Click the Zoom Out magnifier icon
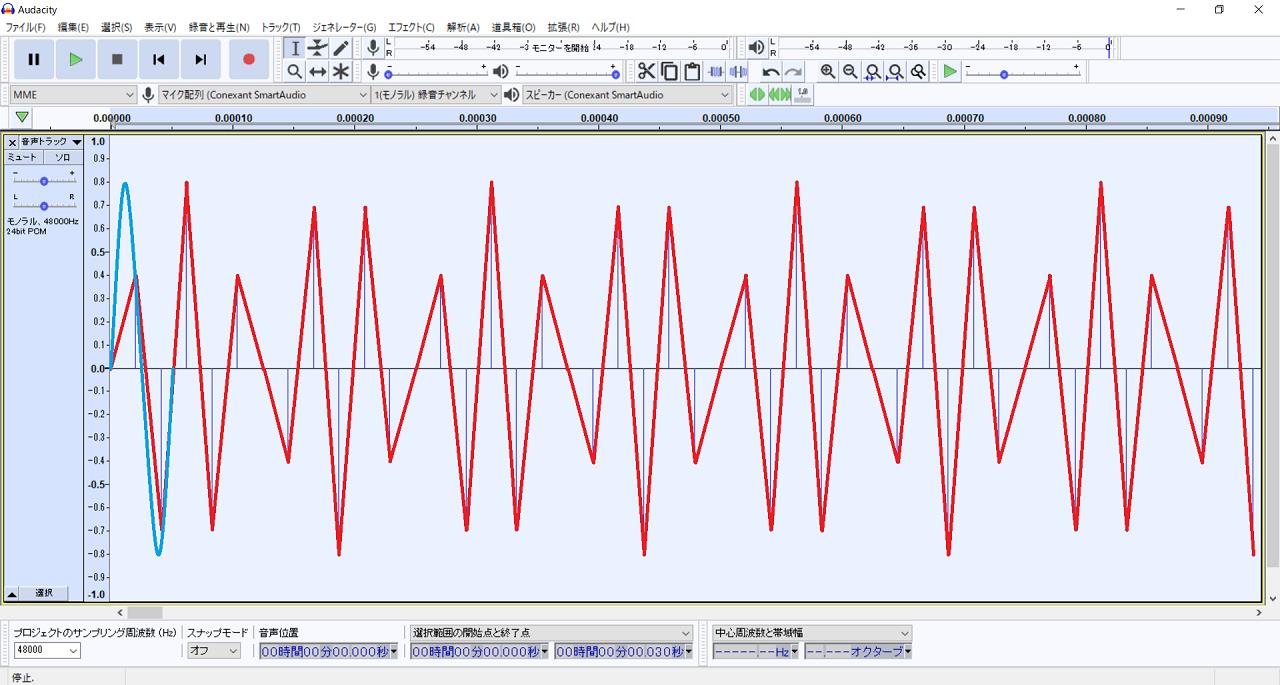The height and width of the screenshot is (685, 1280). [850, 71]
